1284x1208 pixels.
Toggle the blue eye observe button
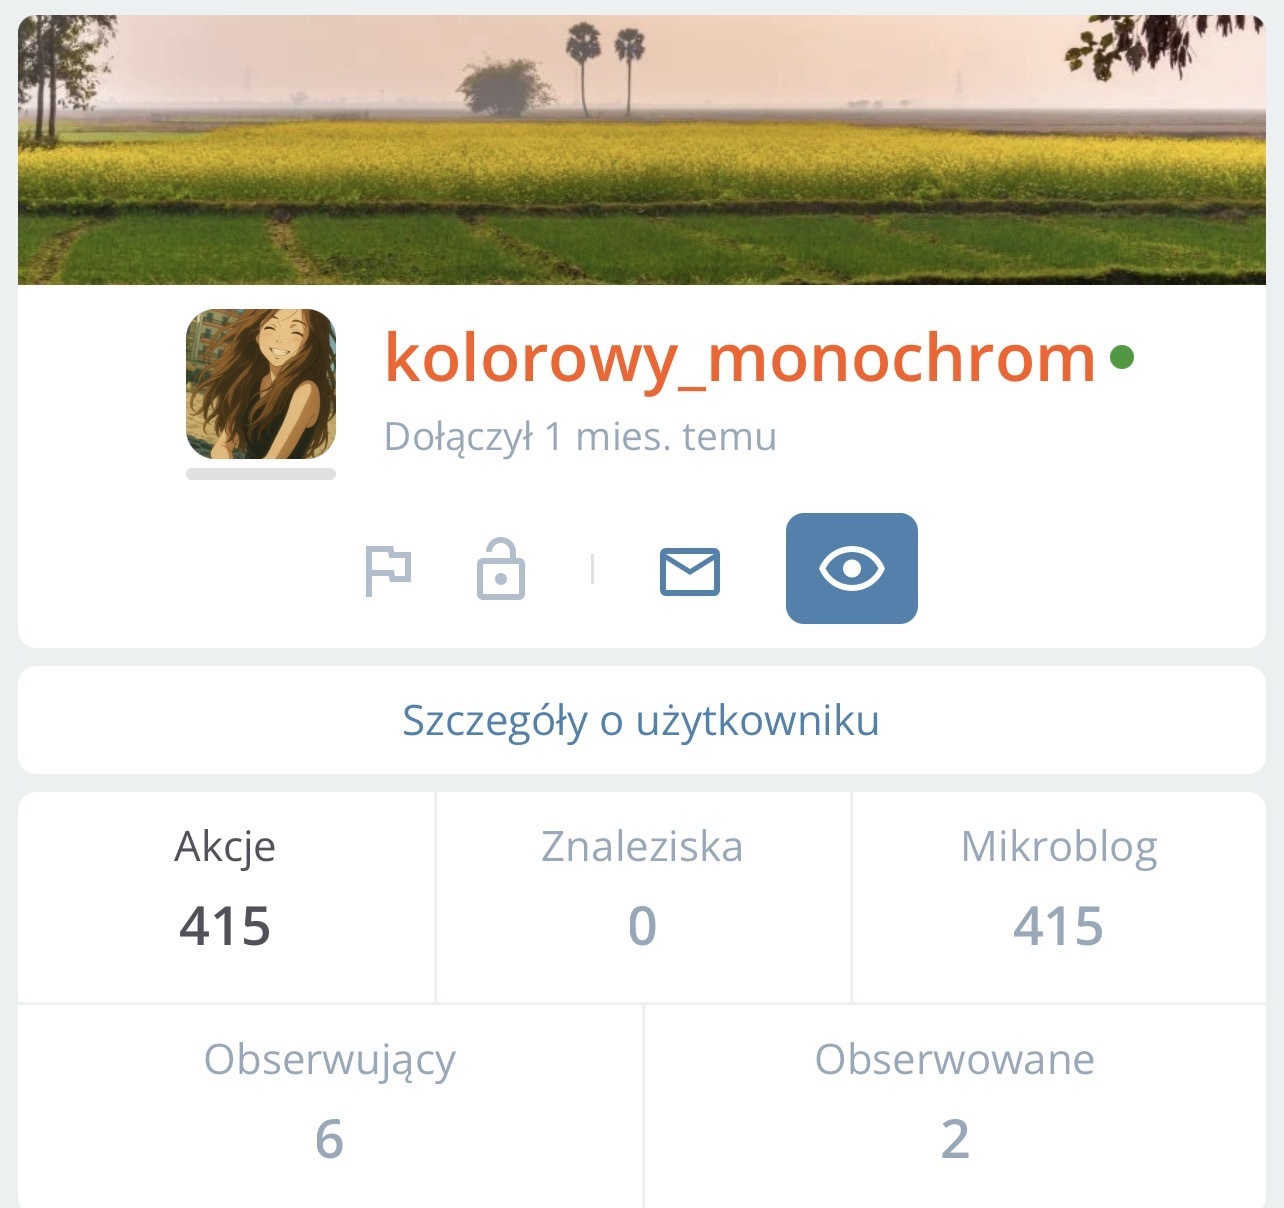point(852,568)
